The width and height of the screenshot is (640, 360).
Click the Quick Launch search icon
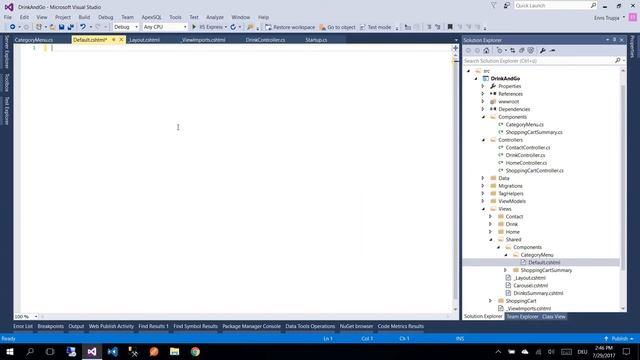click(593, 5)
